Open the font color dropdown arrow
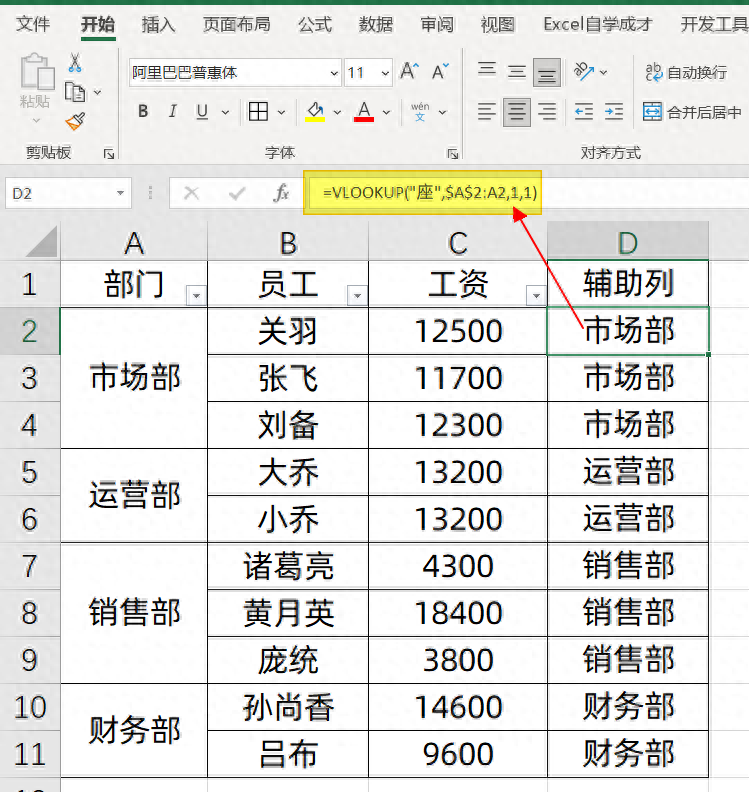Viewport: 749px width, 792px height. click(x=386, y=112)
